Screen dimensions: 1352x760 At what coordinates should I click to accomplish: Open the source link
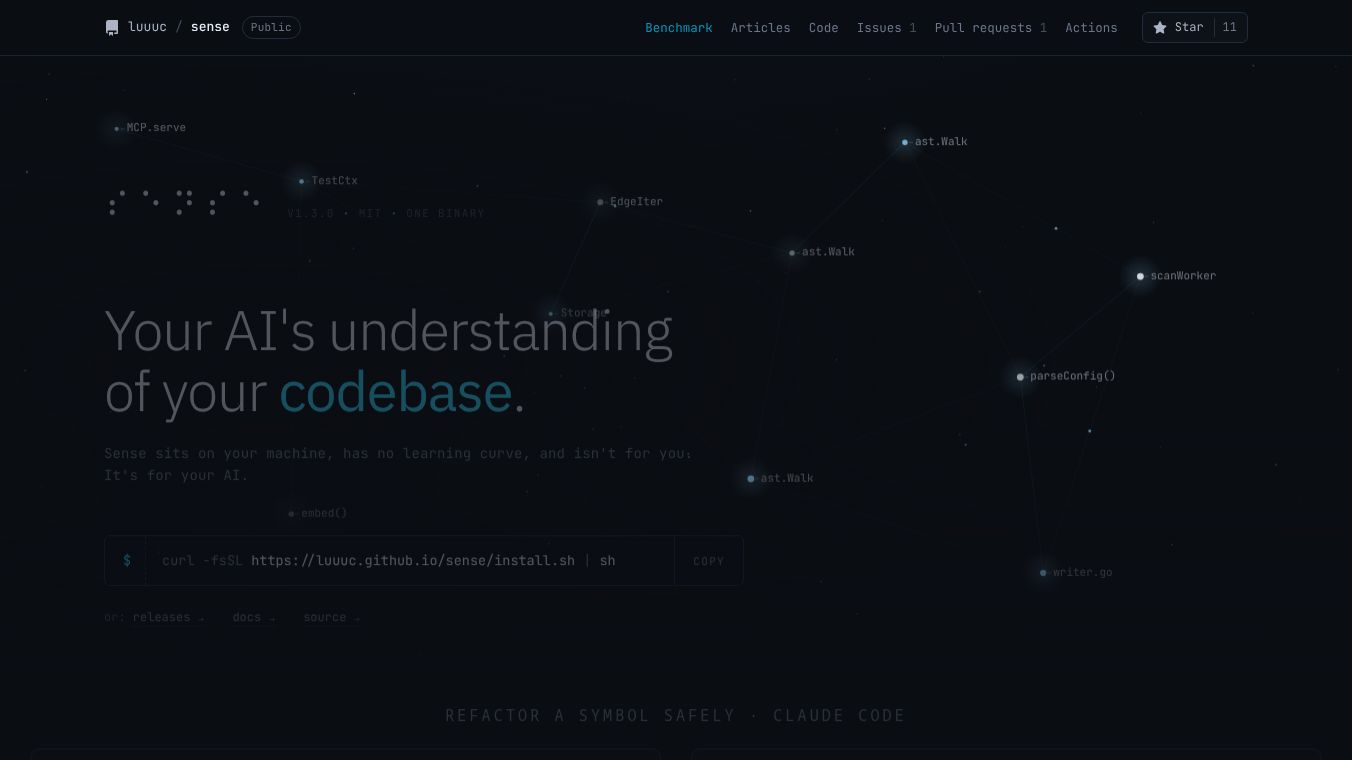pos(332,618)
